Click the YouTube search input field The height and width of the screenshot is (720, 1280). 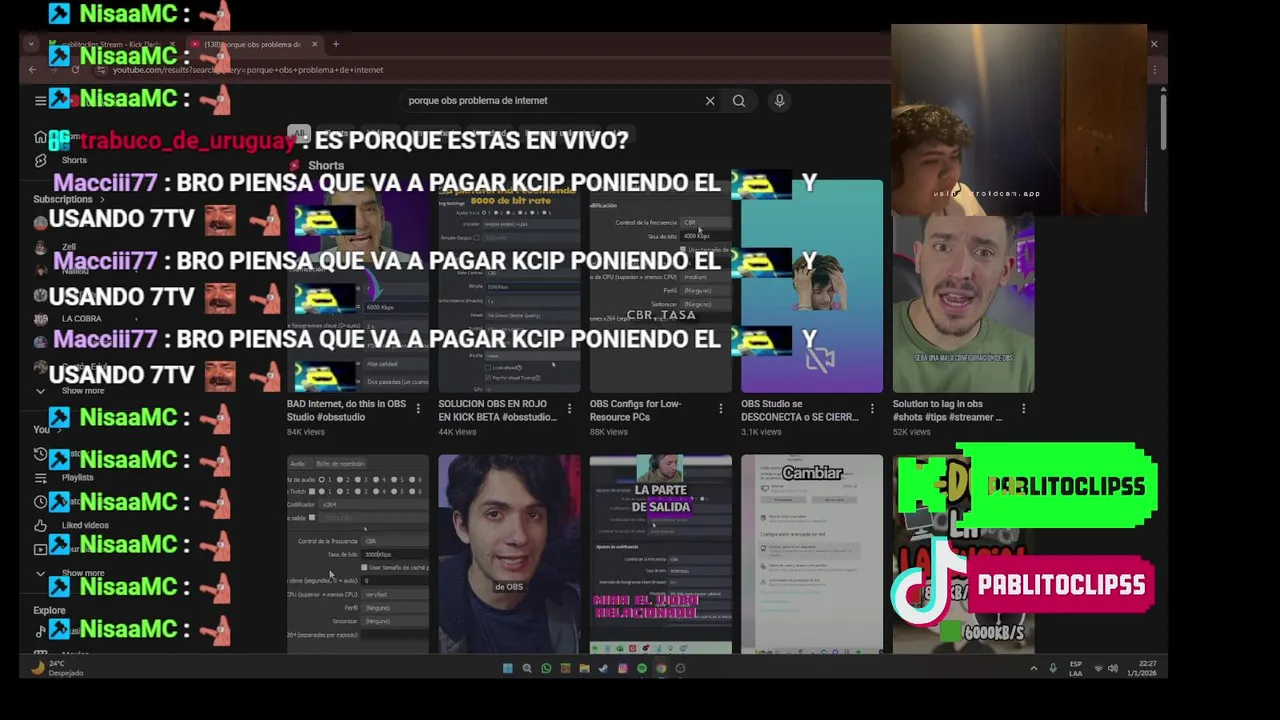[550, 100]
